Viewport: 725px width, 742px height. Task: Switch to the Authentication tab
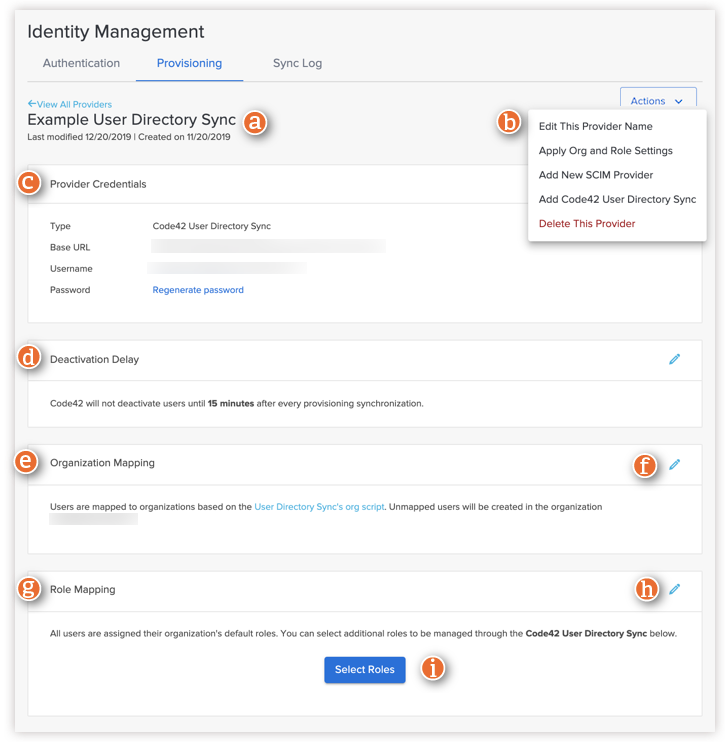point(81,63)
